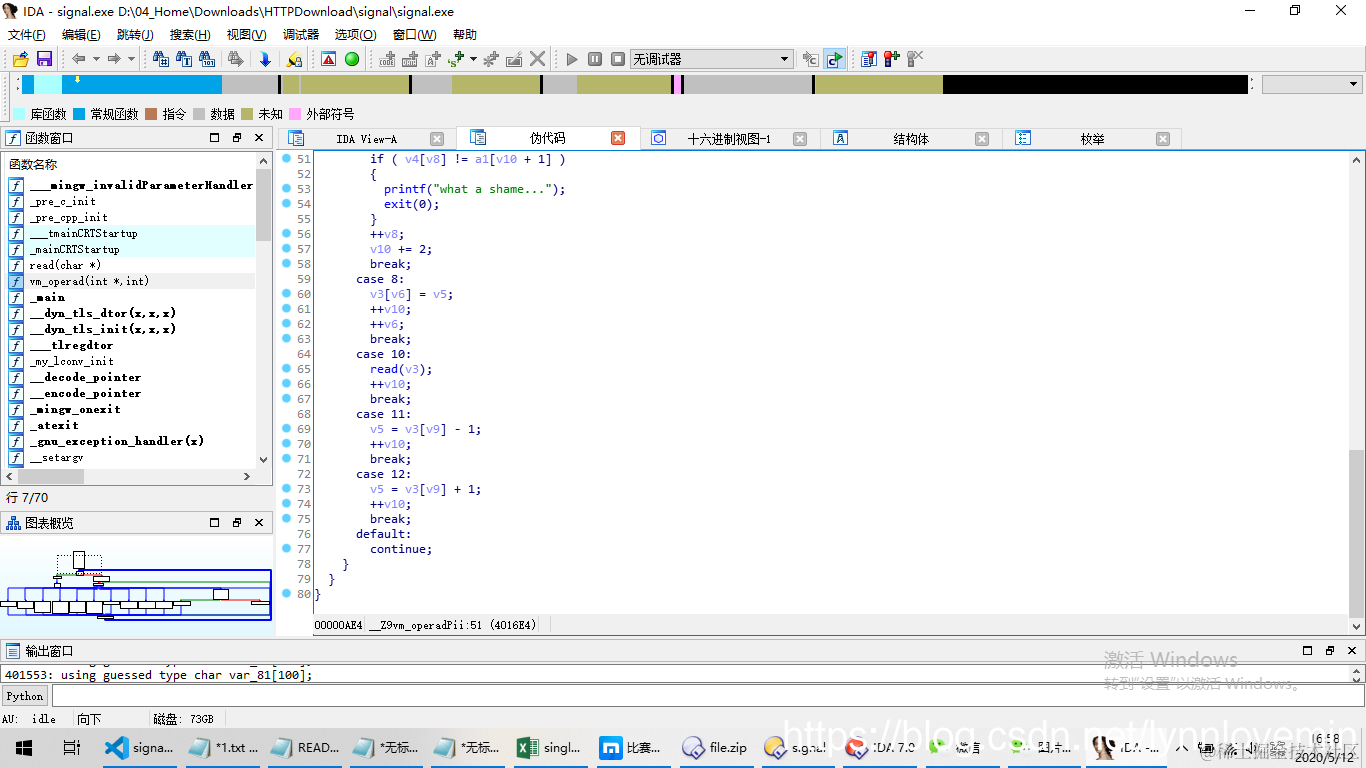Start the debugger process play button
This screenshot has width=1366, height=768.
(x=572, y=59)
